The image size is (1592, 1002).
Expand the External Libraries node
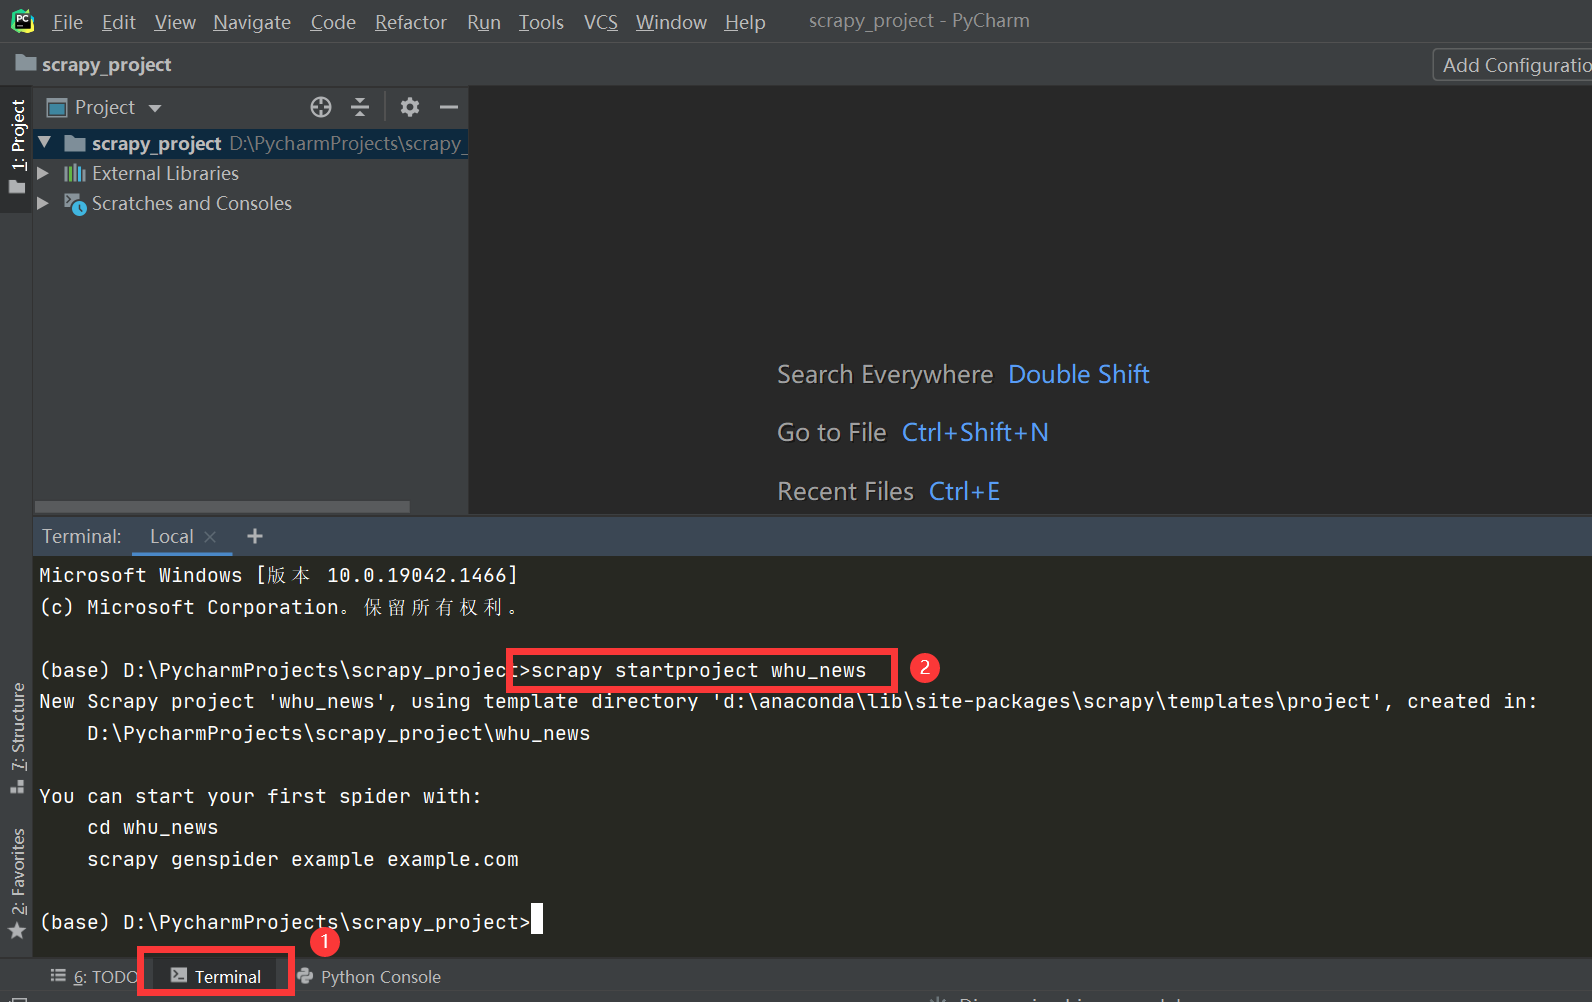coord(43,173)
